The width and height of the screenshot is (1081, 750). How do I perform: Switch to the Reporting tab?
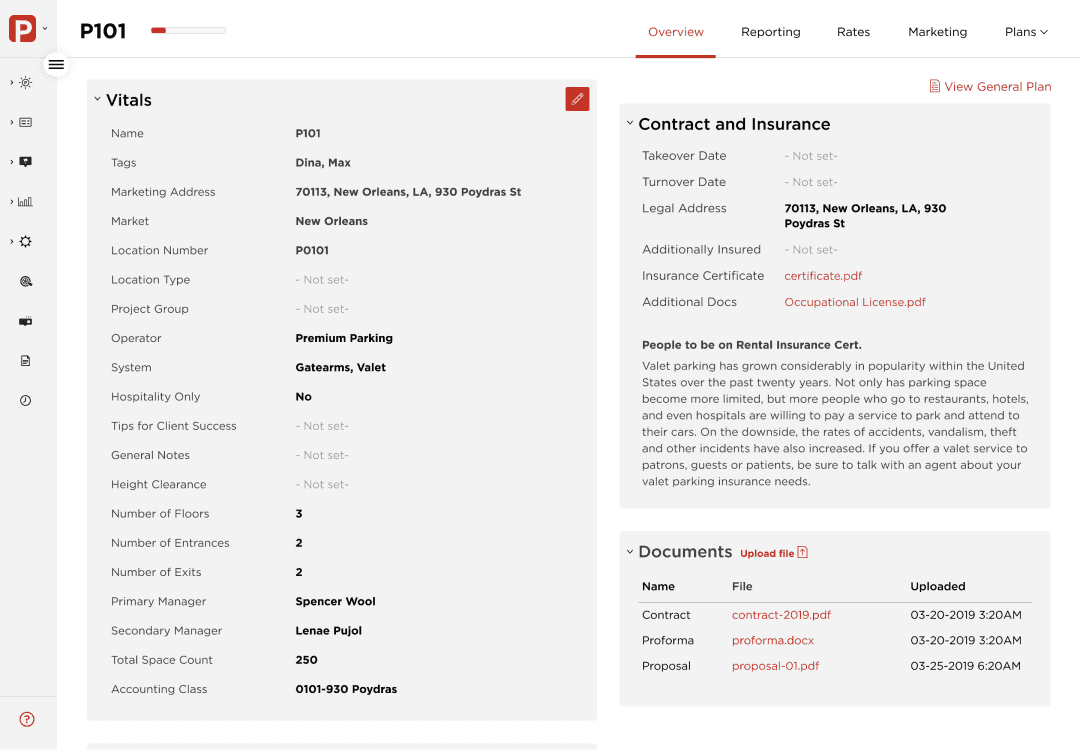(x=770, y=32)
